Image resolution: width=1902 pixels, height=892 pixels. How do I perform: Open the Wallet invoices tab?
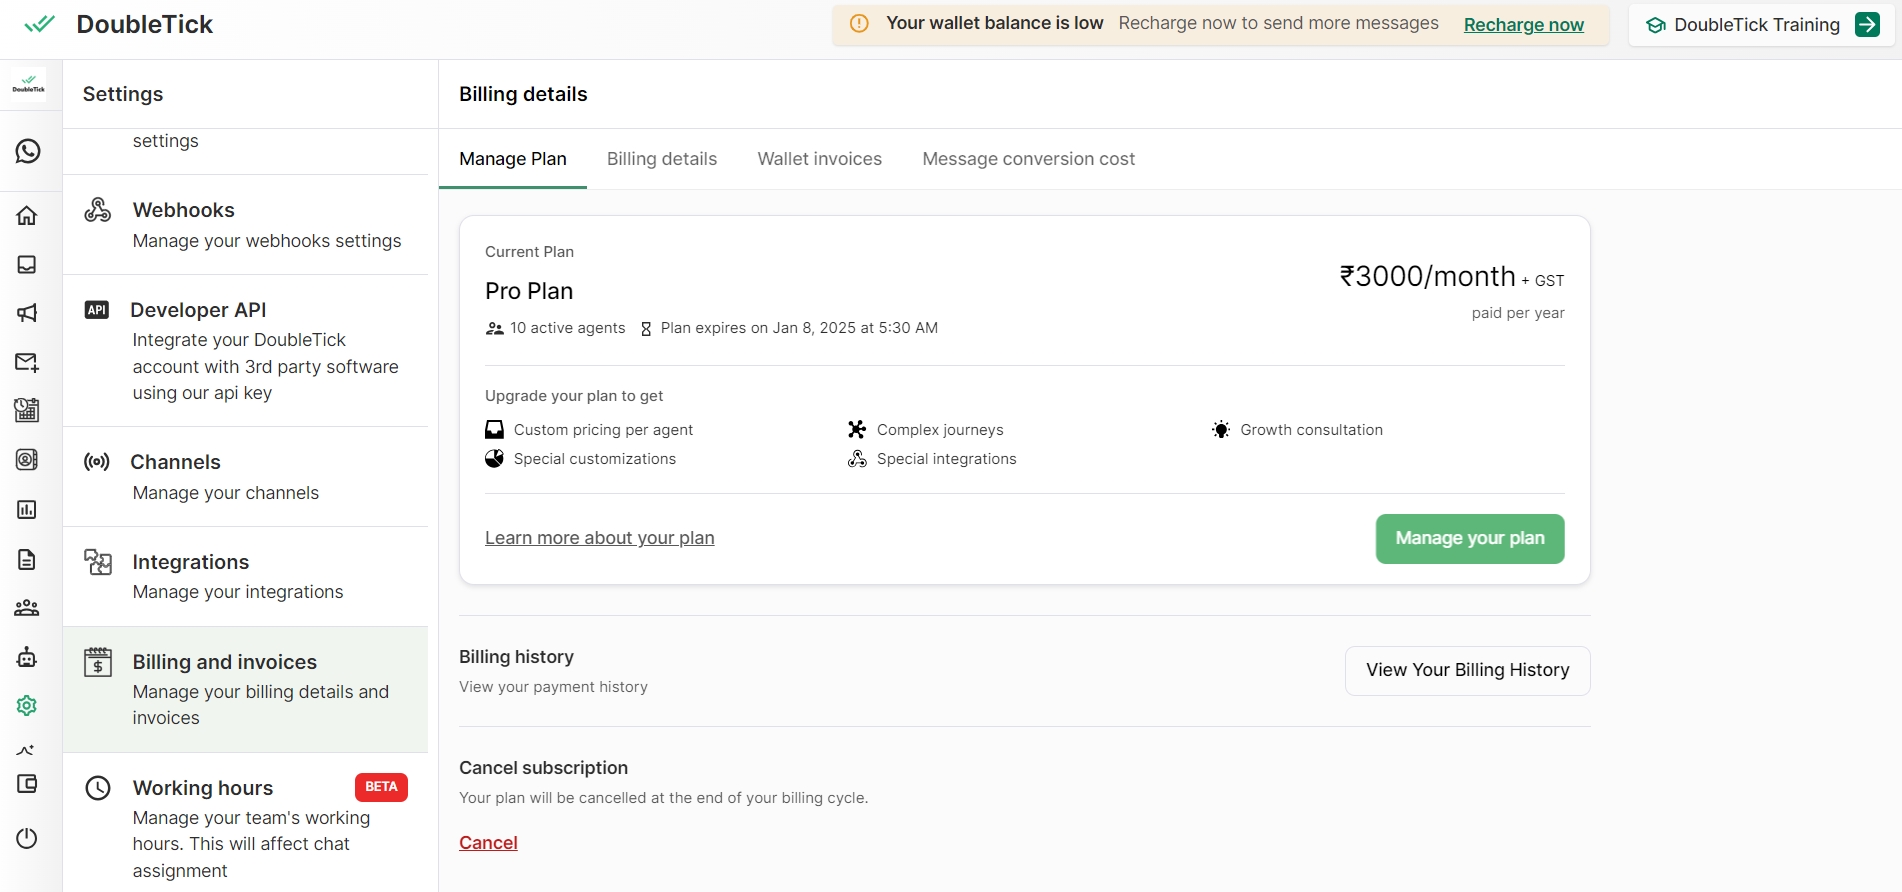pos(819,159)
